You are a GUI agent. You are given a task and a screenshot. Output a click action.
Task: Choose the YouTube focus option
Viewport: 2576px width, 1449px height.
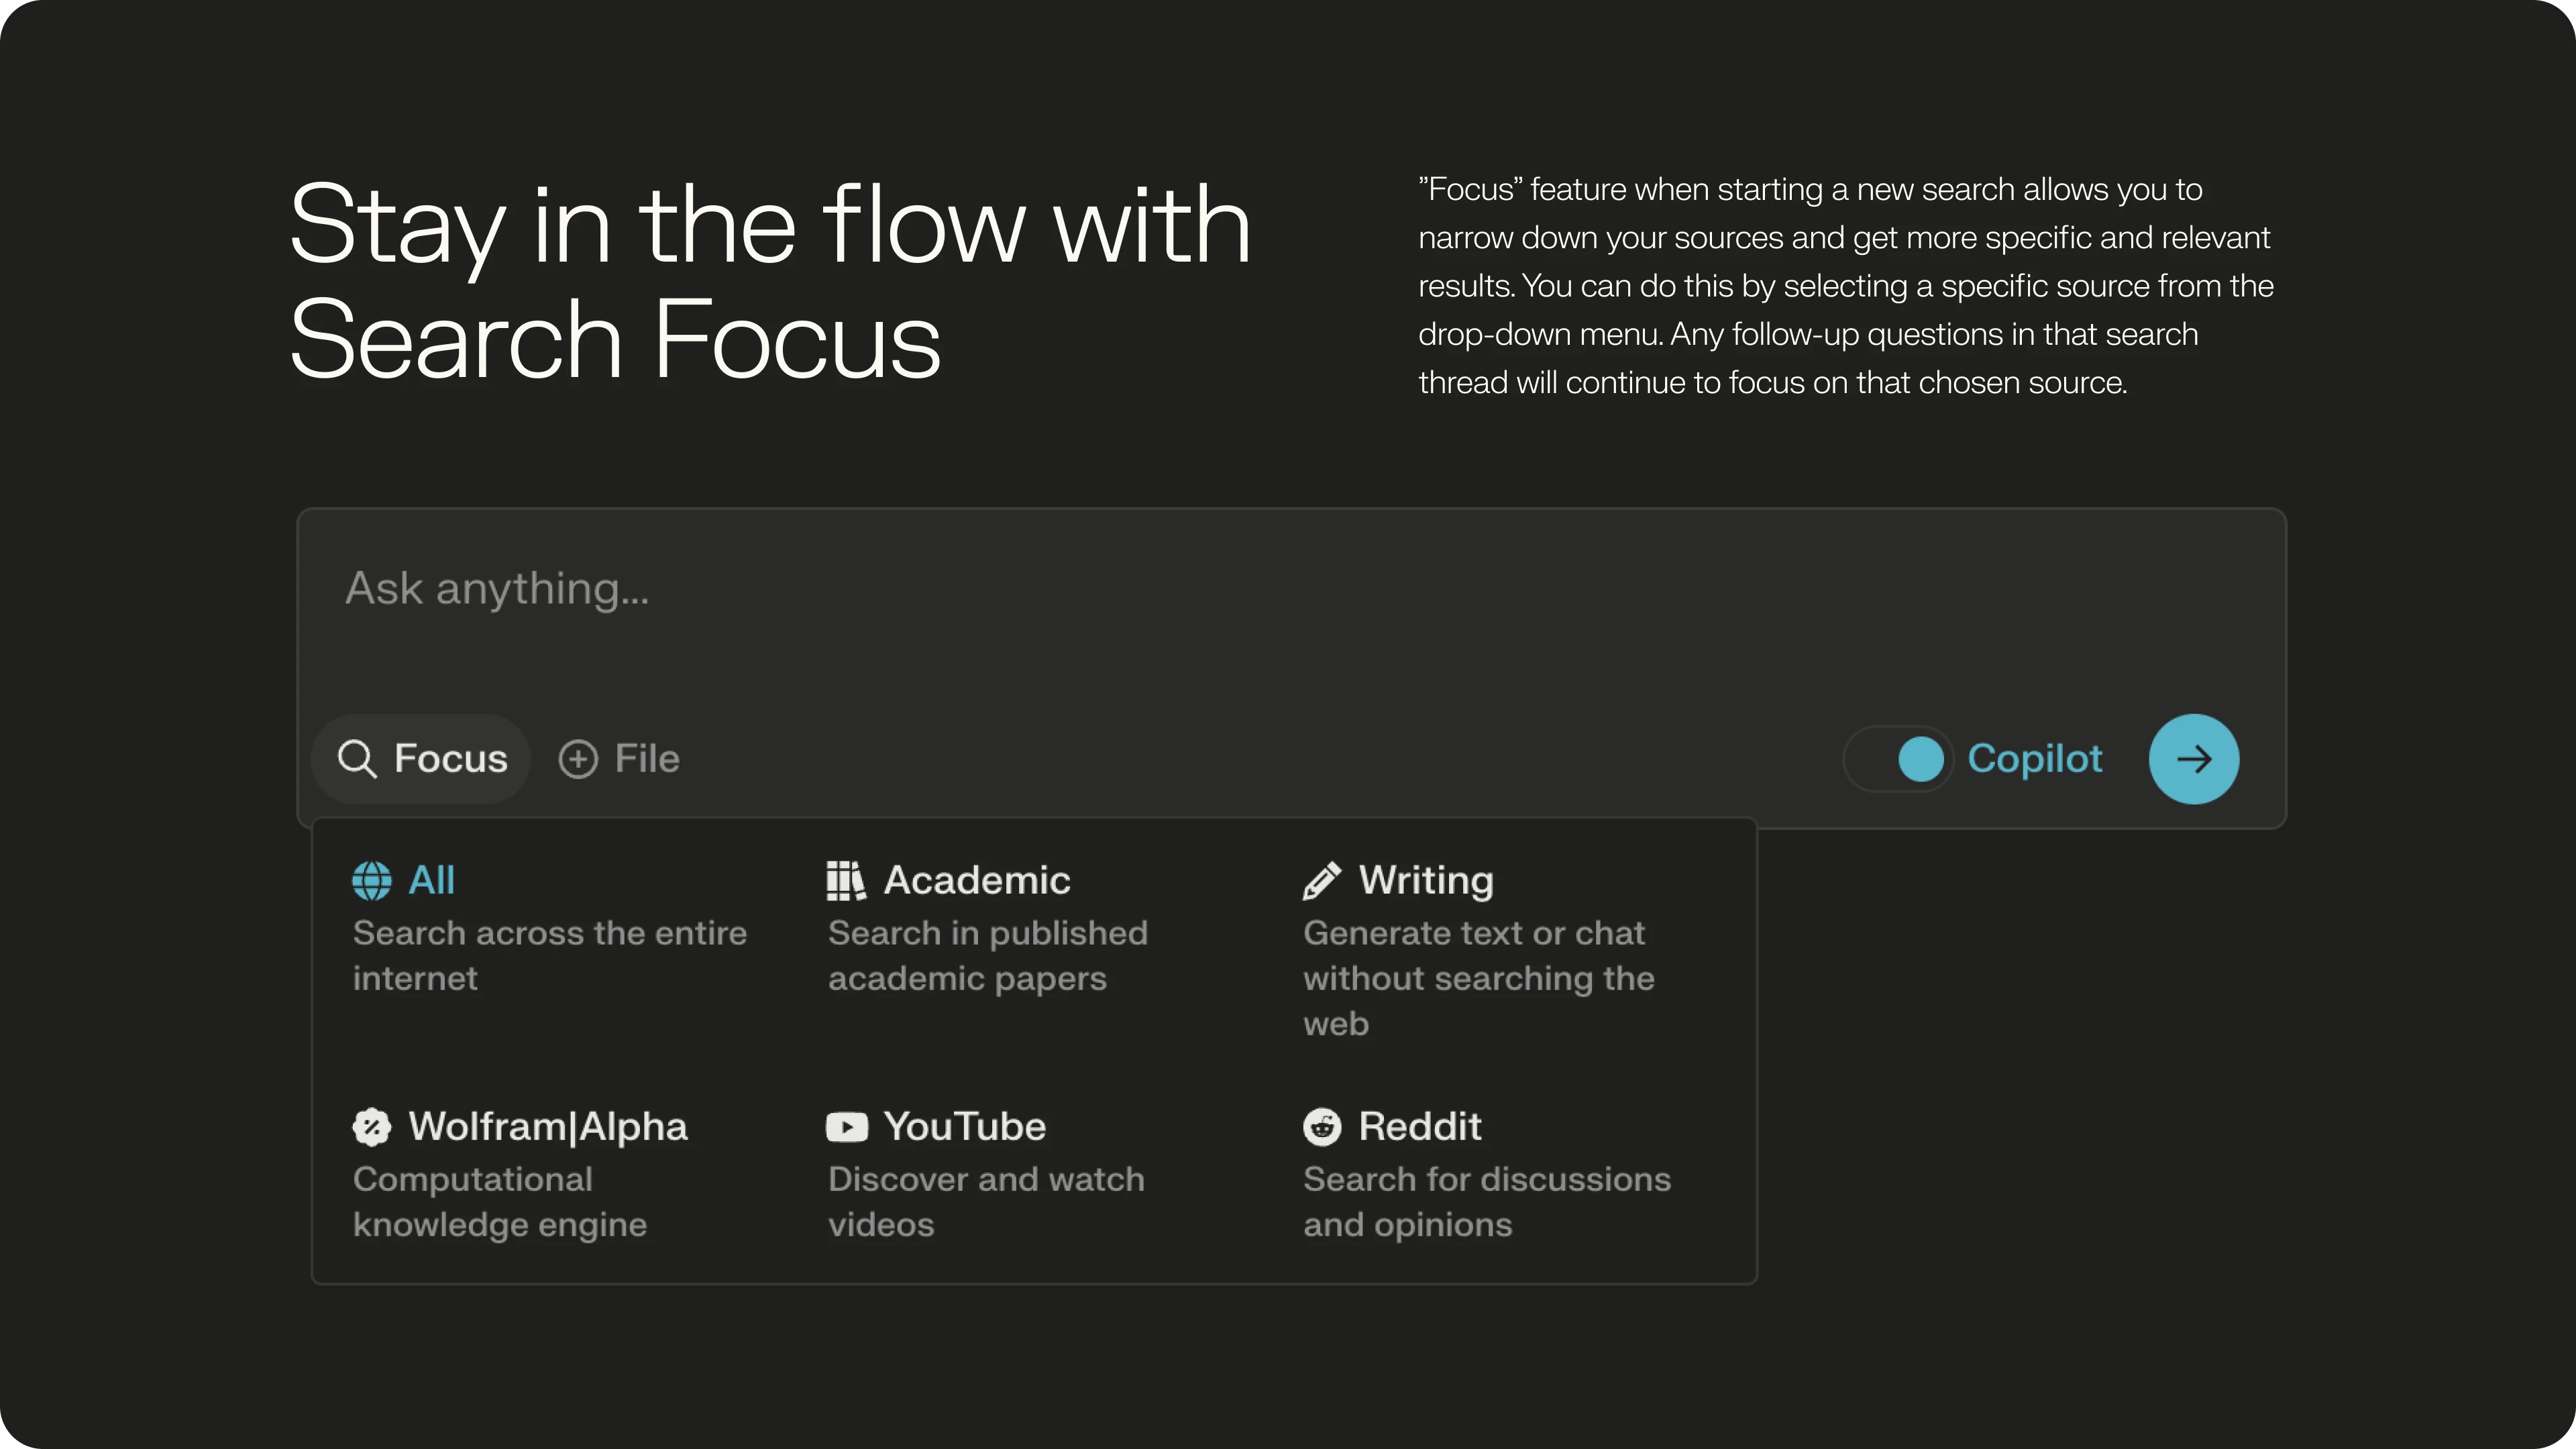coord(964,1127)
